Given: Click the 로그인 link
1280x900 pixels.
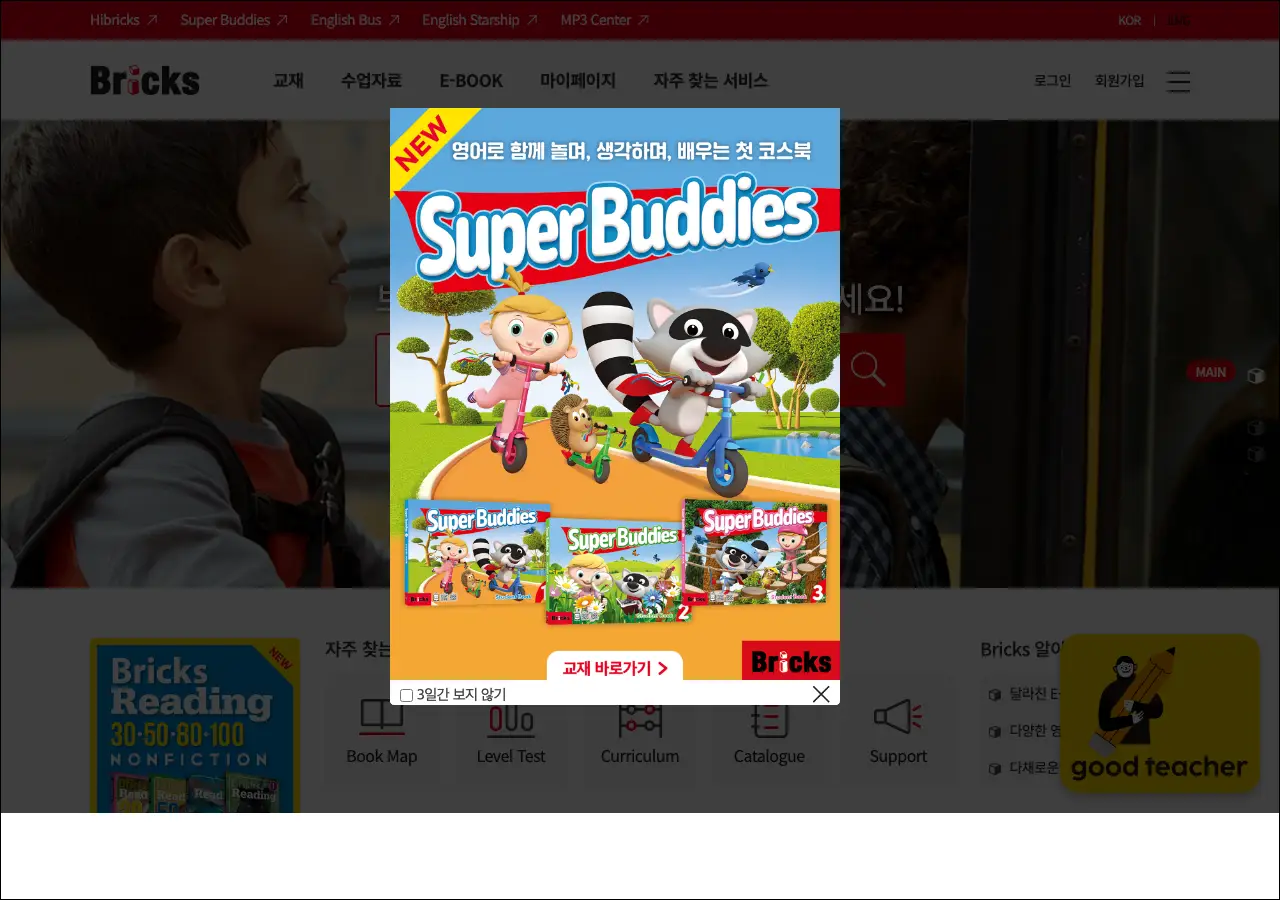Looking at the screenshot, I should (1052, 81).
